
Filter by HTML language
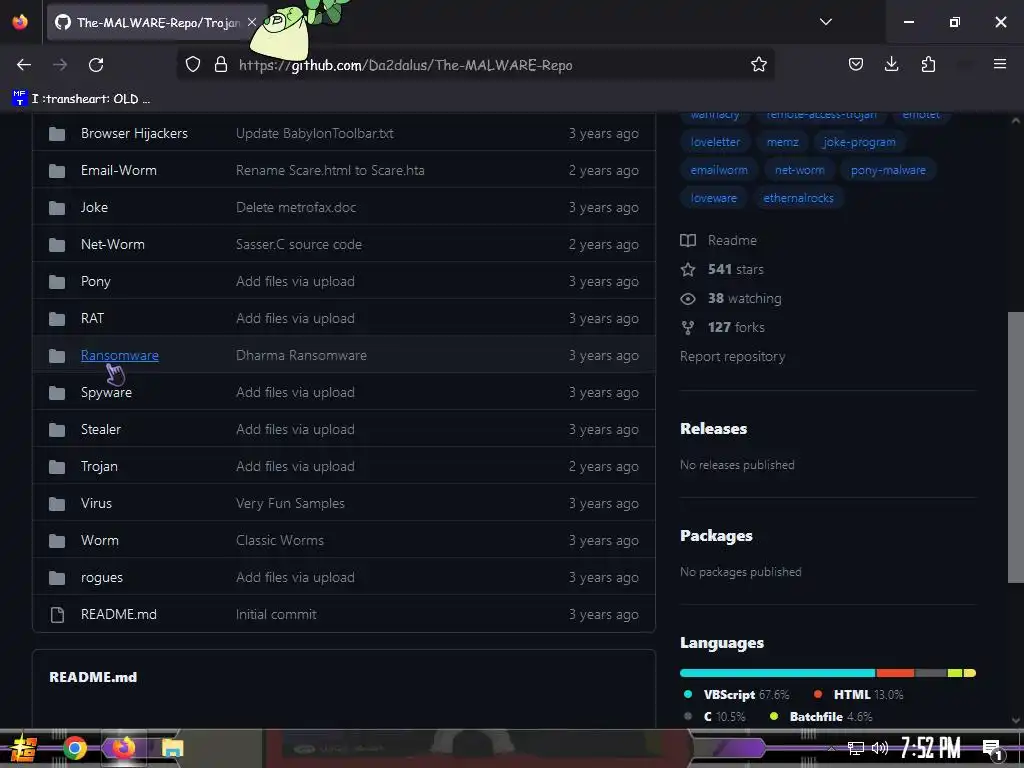(858, 695)
